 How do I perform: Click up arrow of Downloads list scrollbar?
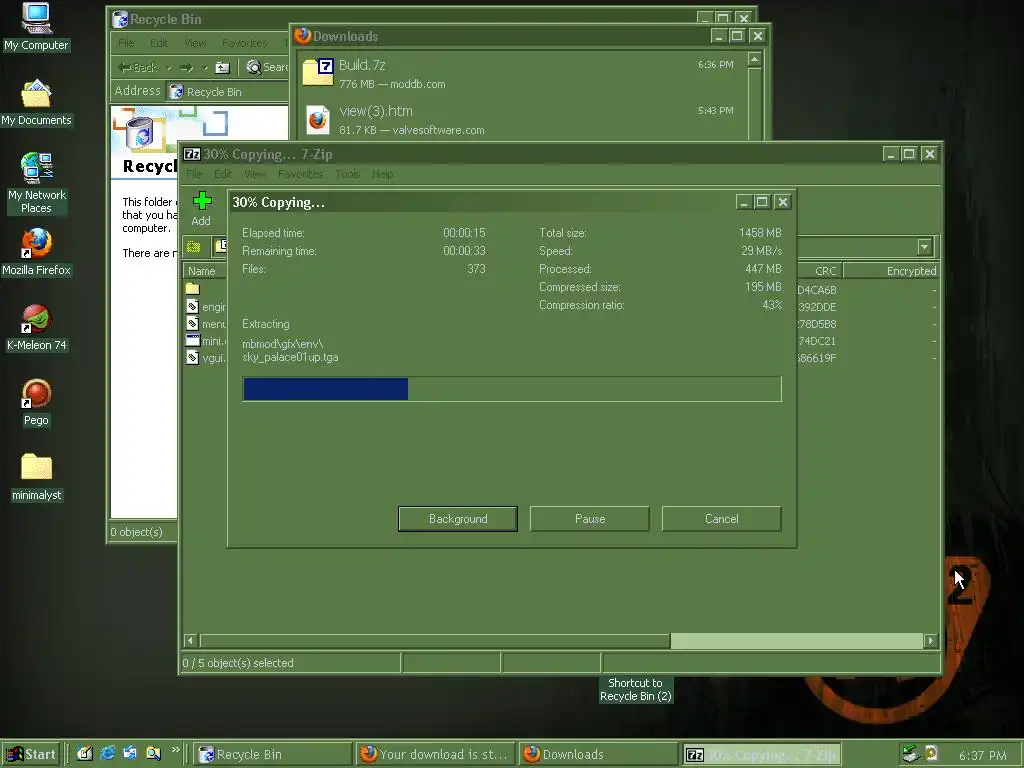pos(754,60)
